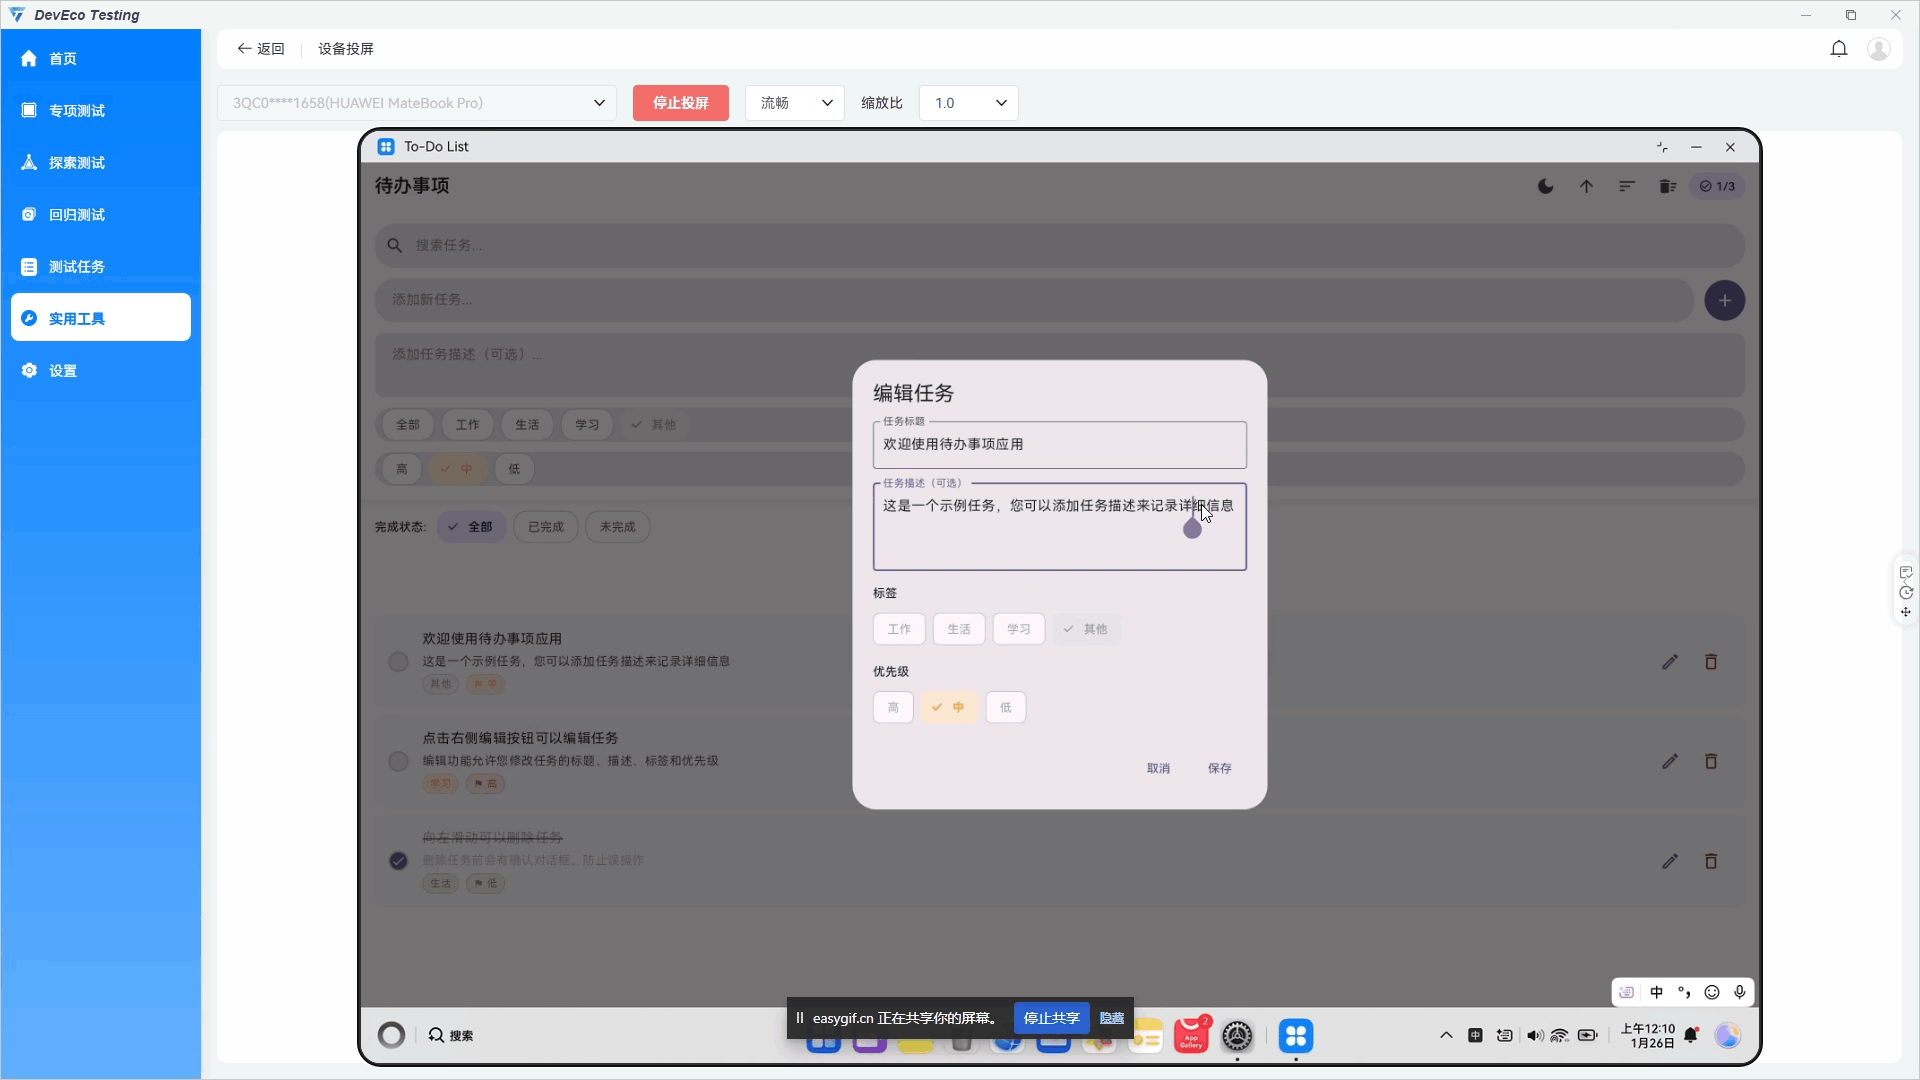This screenshot has height=1080, width=1920.
Task: Open App Gallery in the taskbar
Action: click(1191, 1036)
